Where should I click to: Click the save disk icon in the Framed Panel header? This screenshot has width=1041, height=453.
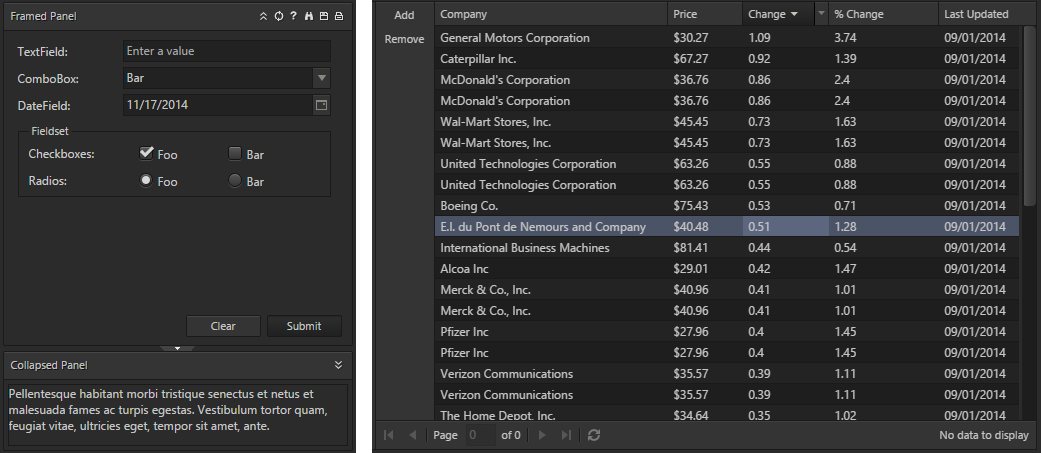(x=324, y=16)
